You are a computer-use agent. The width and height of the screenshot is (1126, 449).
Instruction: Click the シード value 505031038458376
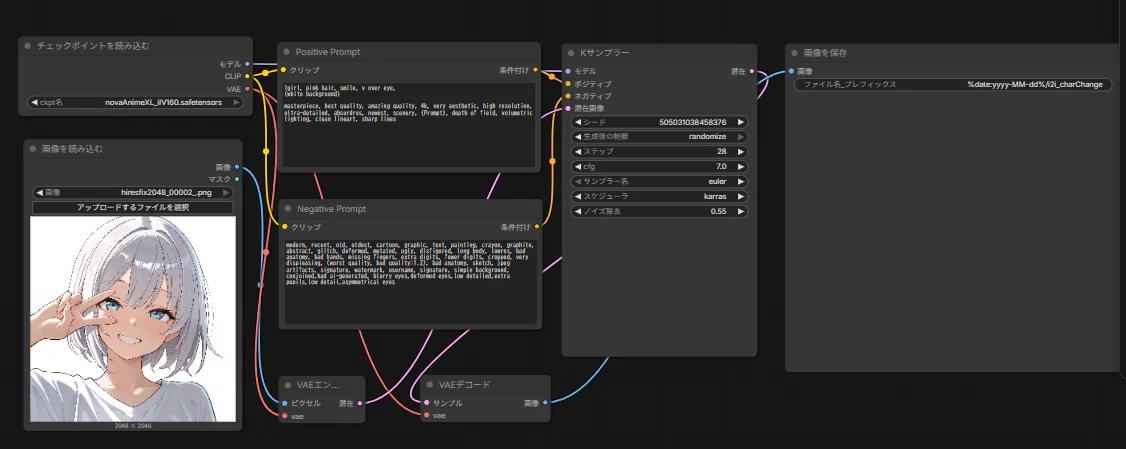pos(692,122)
